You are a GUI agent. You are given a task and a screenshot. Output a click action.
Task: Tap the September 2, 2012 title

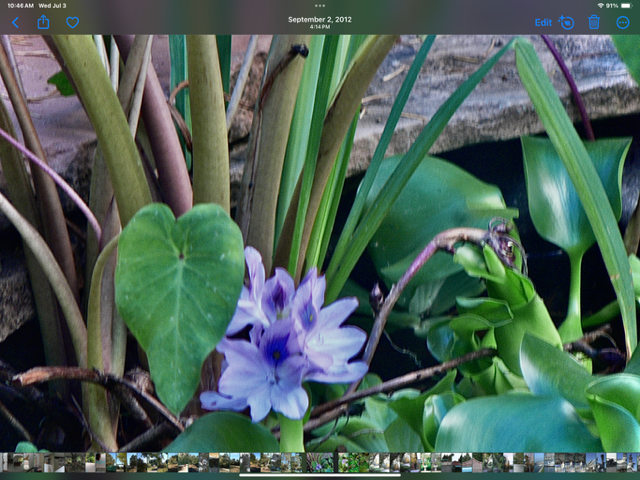[x=320, y=19]
